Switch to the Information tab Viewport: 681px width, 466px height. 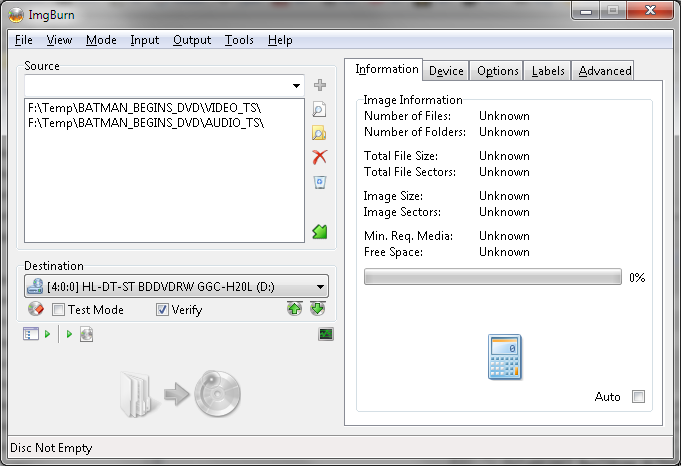pos(384,69)
